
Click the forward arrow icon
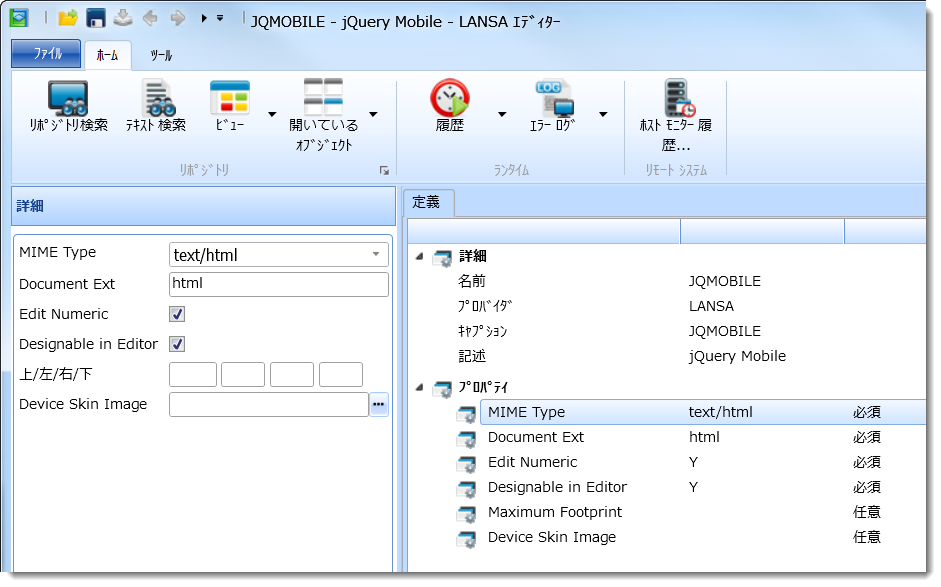178,18
